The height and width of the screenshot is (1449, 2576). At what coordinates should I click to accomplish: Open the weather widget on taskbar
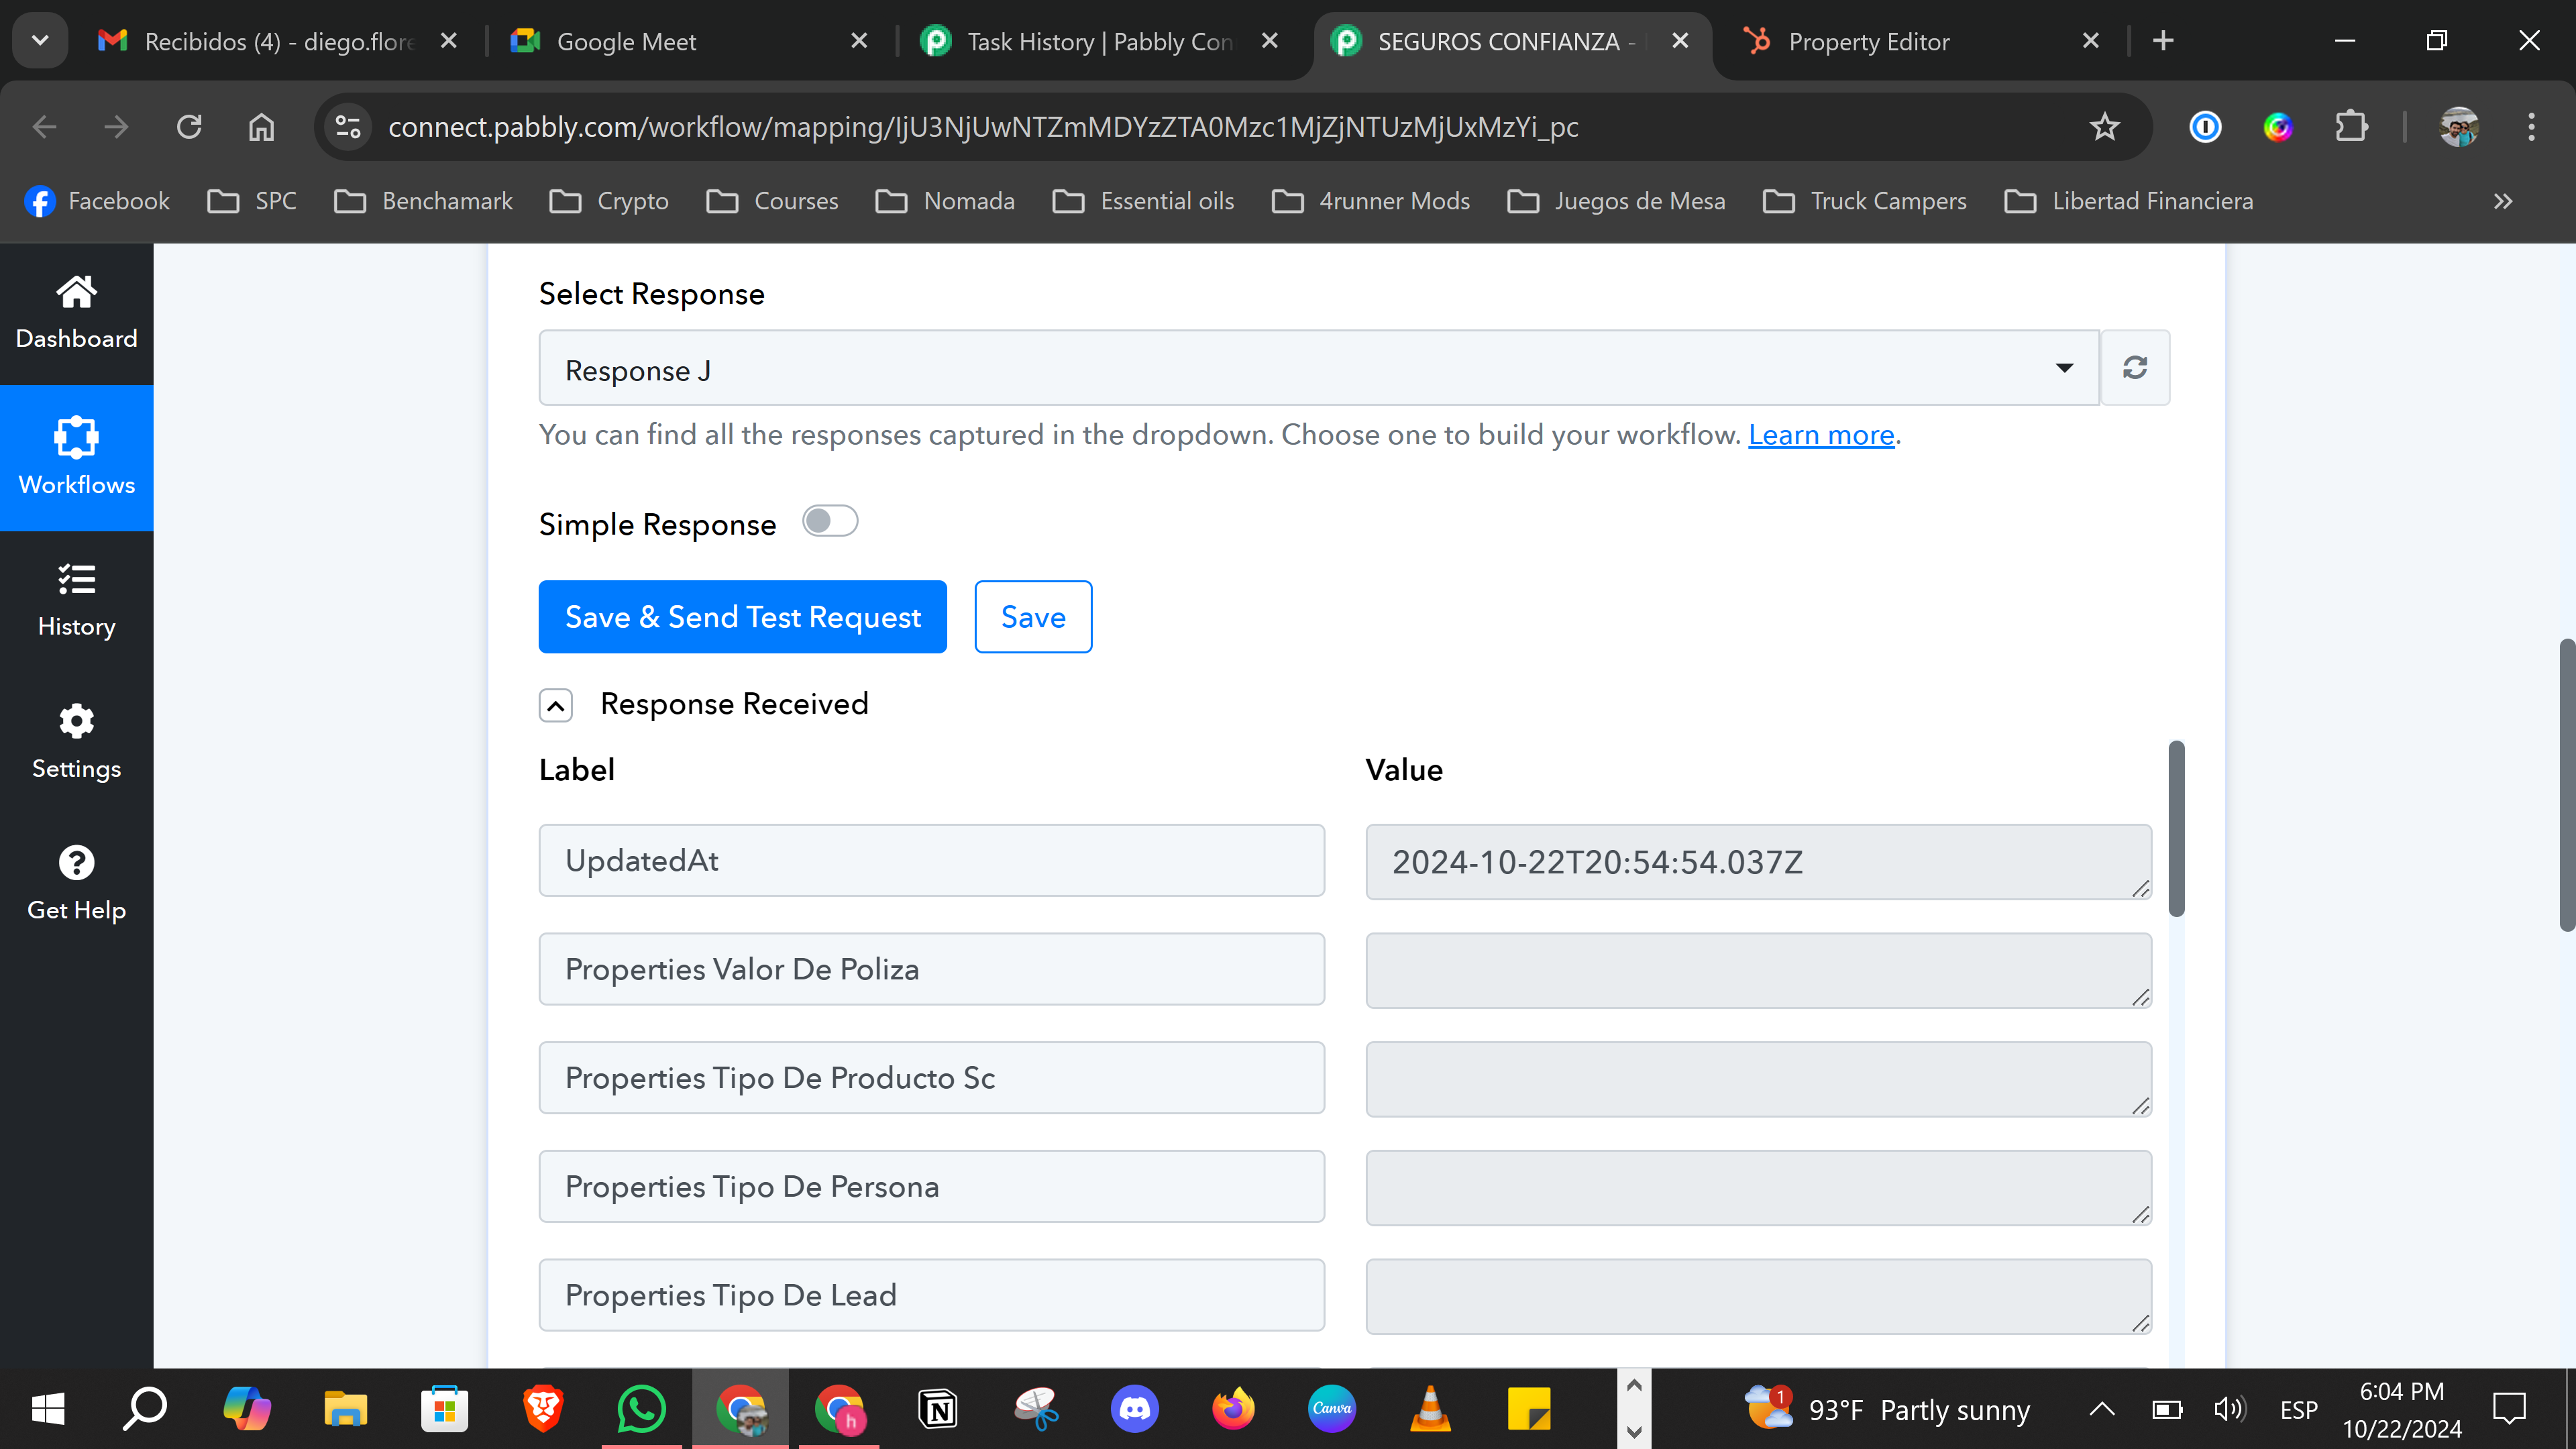[1887, 1409]
